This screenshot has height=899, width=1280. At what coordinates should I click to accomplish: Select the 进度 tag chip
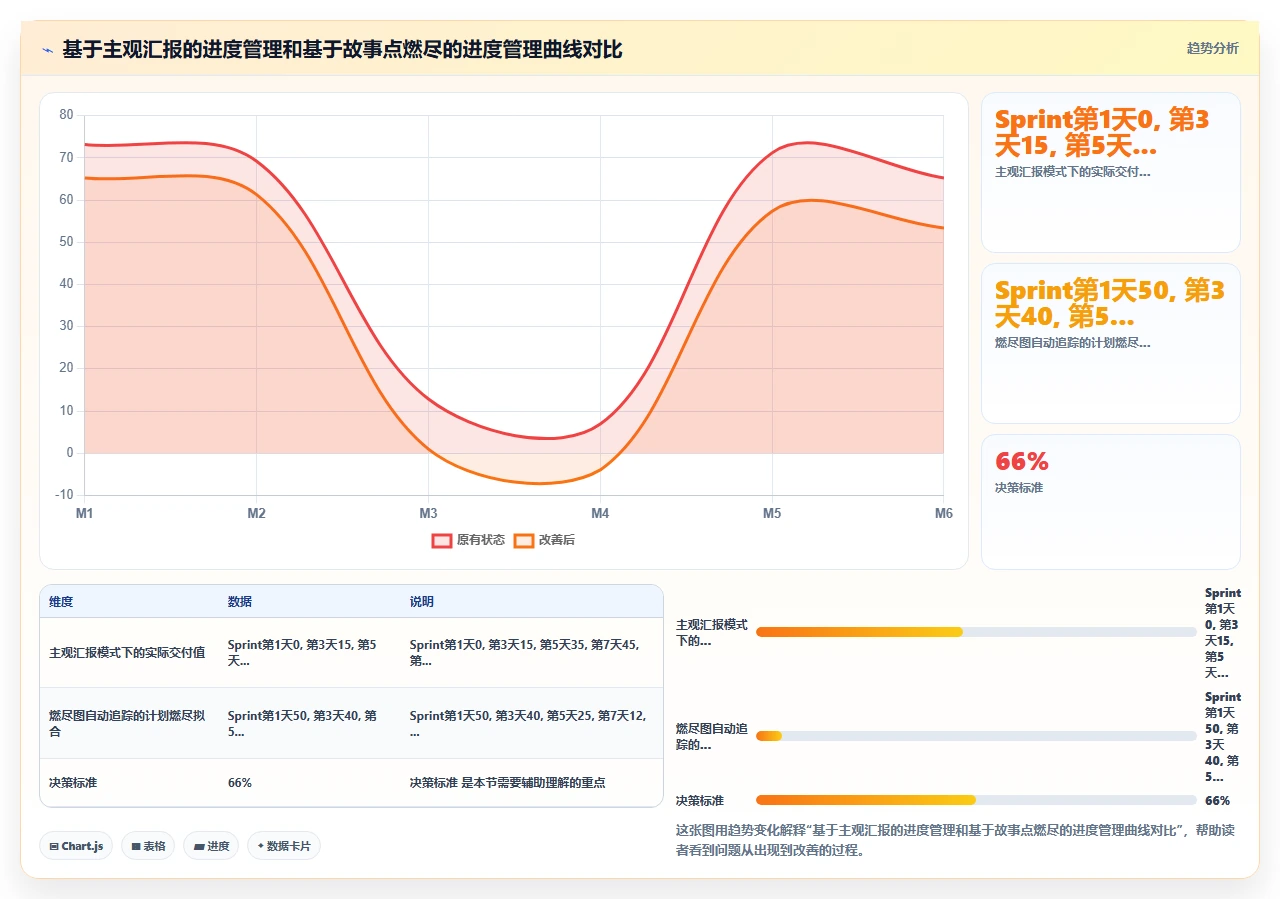(211, 846)
